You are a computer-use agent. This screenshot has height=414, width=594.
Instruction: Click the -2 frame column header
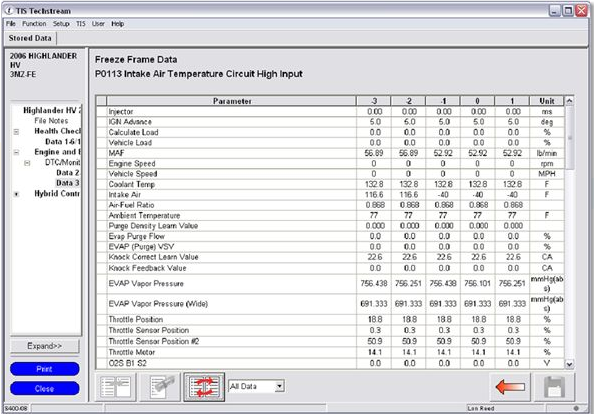(x=408, y=101)
